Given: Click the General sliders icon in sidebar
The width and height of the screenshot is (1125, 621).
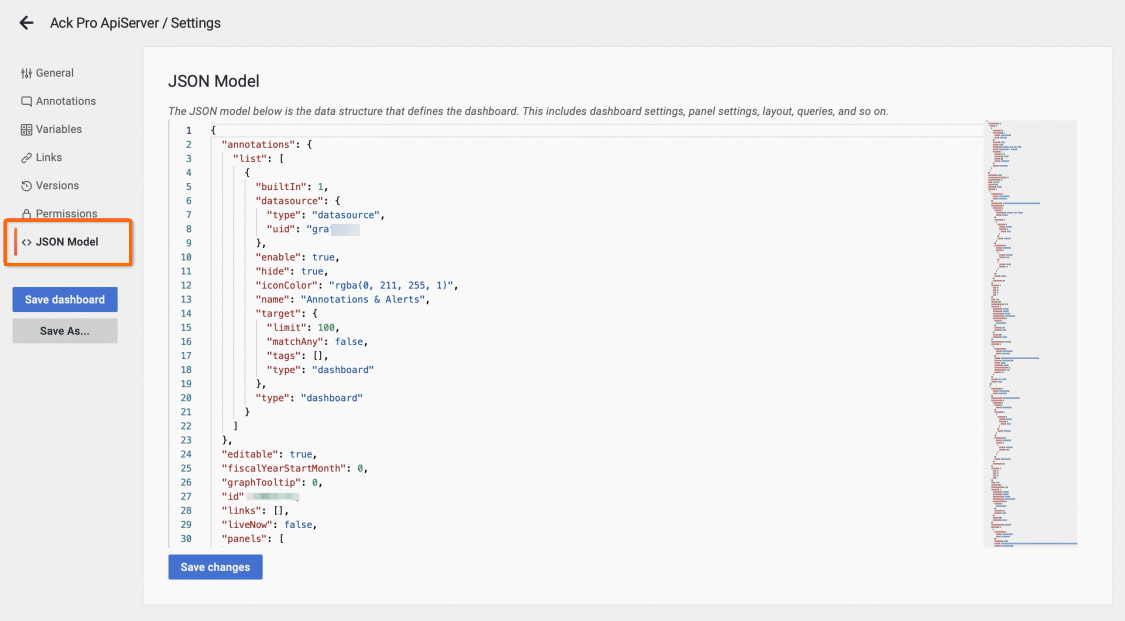Looking at the screenshot, I should (x=26, y=73).
